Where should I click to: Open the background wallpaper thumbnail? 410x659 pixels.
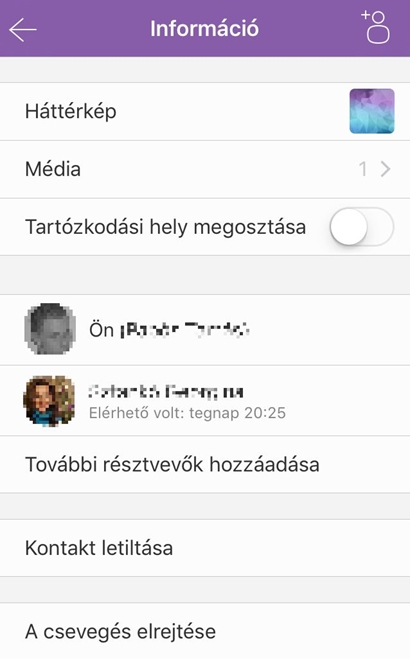tap(372, 111)
